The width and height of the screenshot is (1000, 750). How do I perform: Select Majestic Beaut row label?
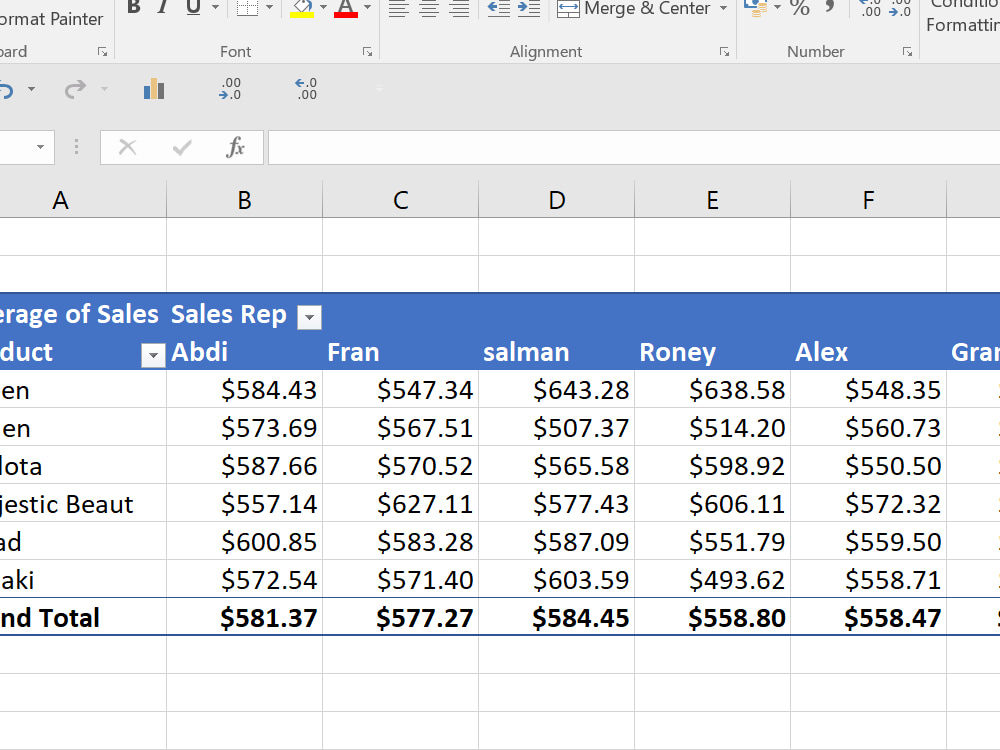click(83, 504)
